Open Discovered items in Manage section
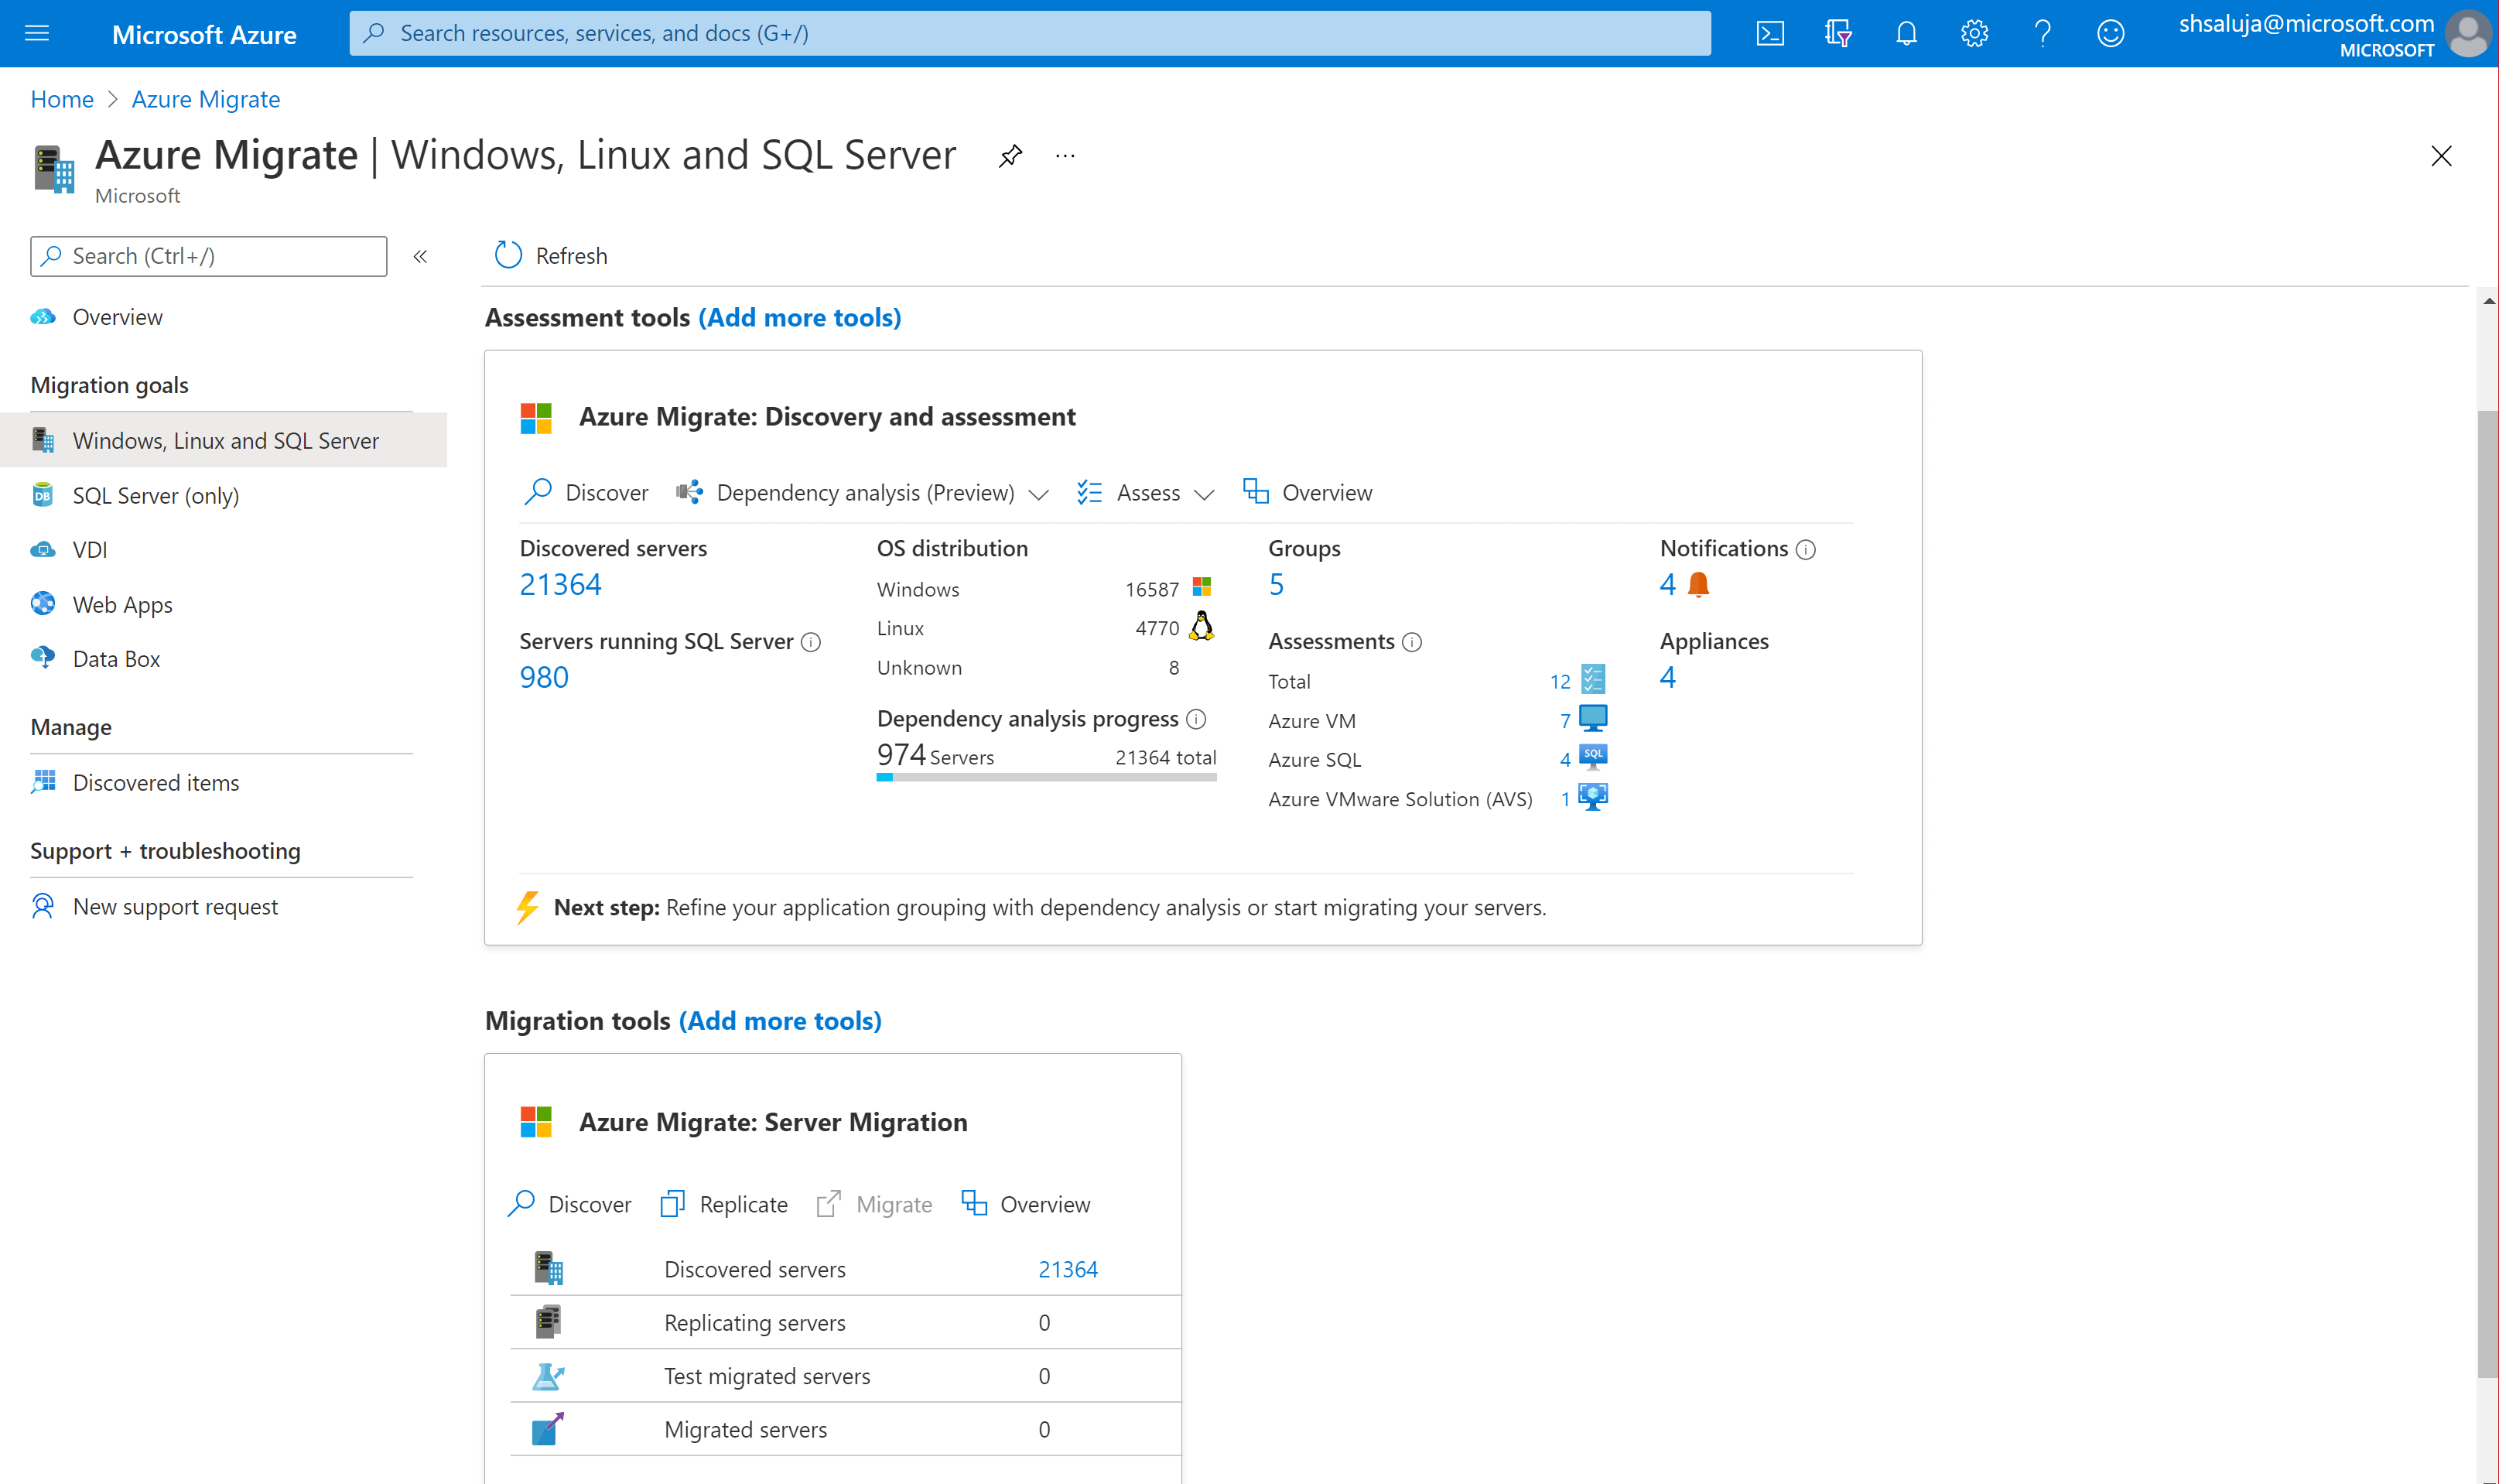Screen dimensions: 2499x1484 point(155,783)
